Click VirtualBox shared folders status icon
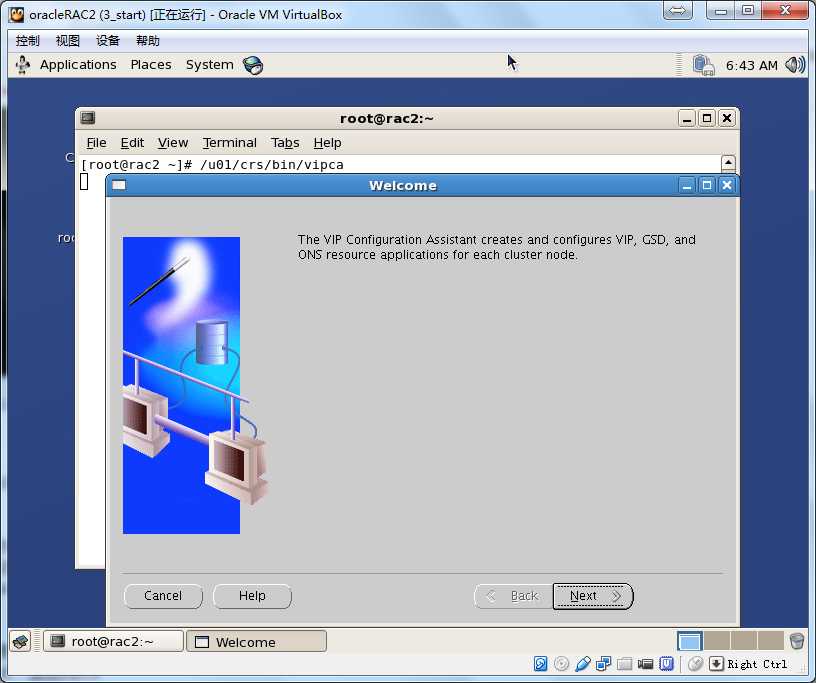This screenshot has width=816, height=683. [624, 664]
